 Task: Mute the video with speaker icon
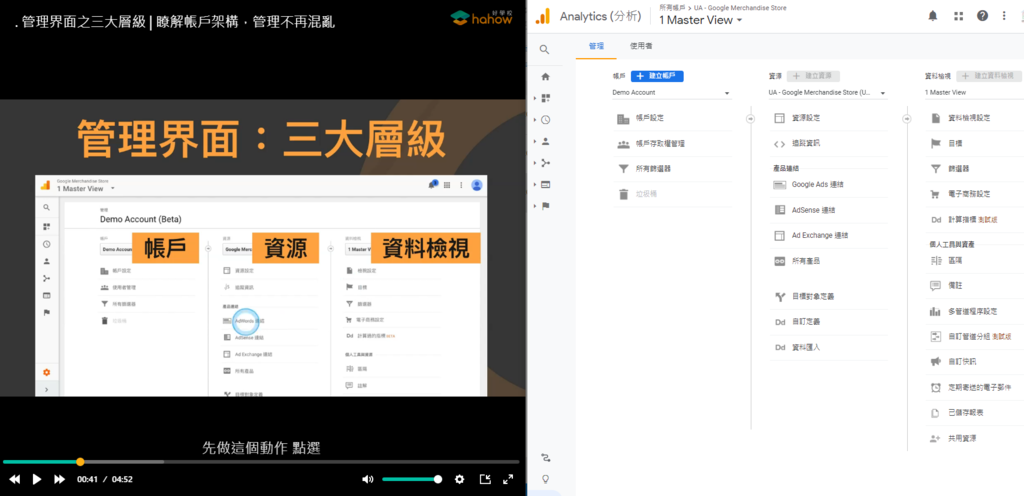click(367, 479)
